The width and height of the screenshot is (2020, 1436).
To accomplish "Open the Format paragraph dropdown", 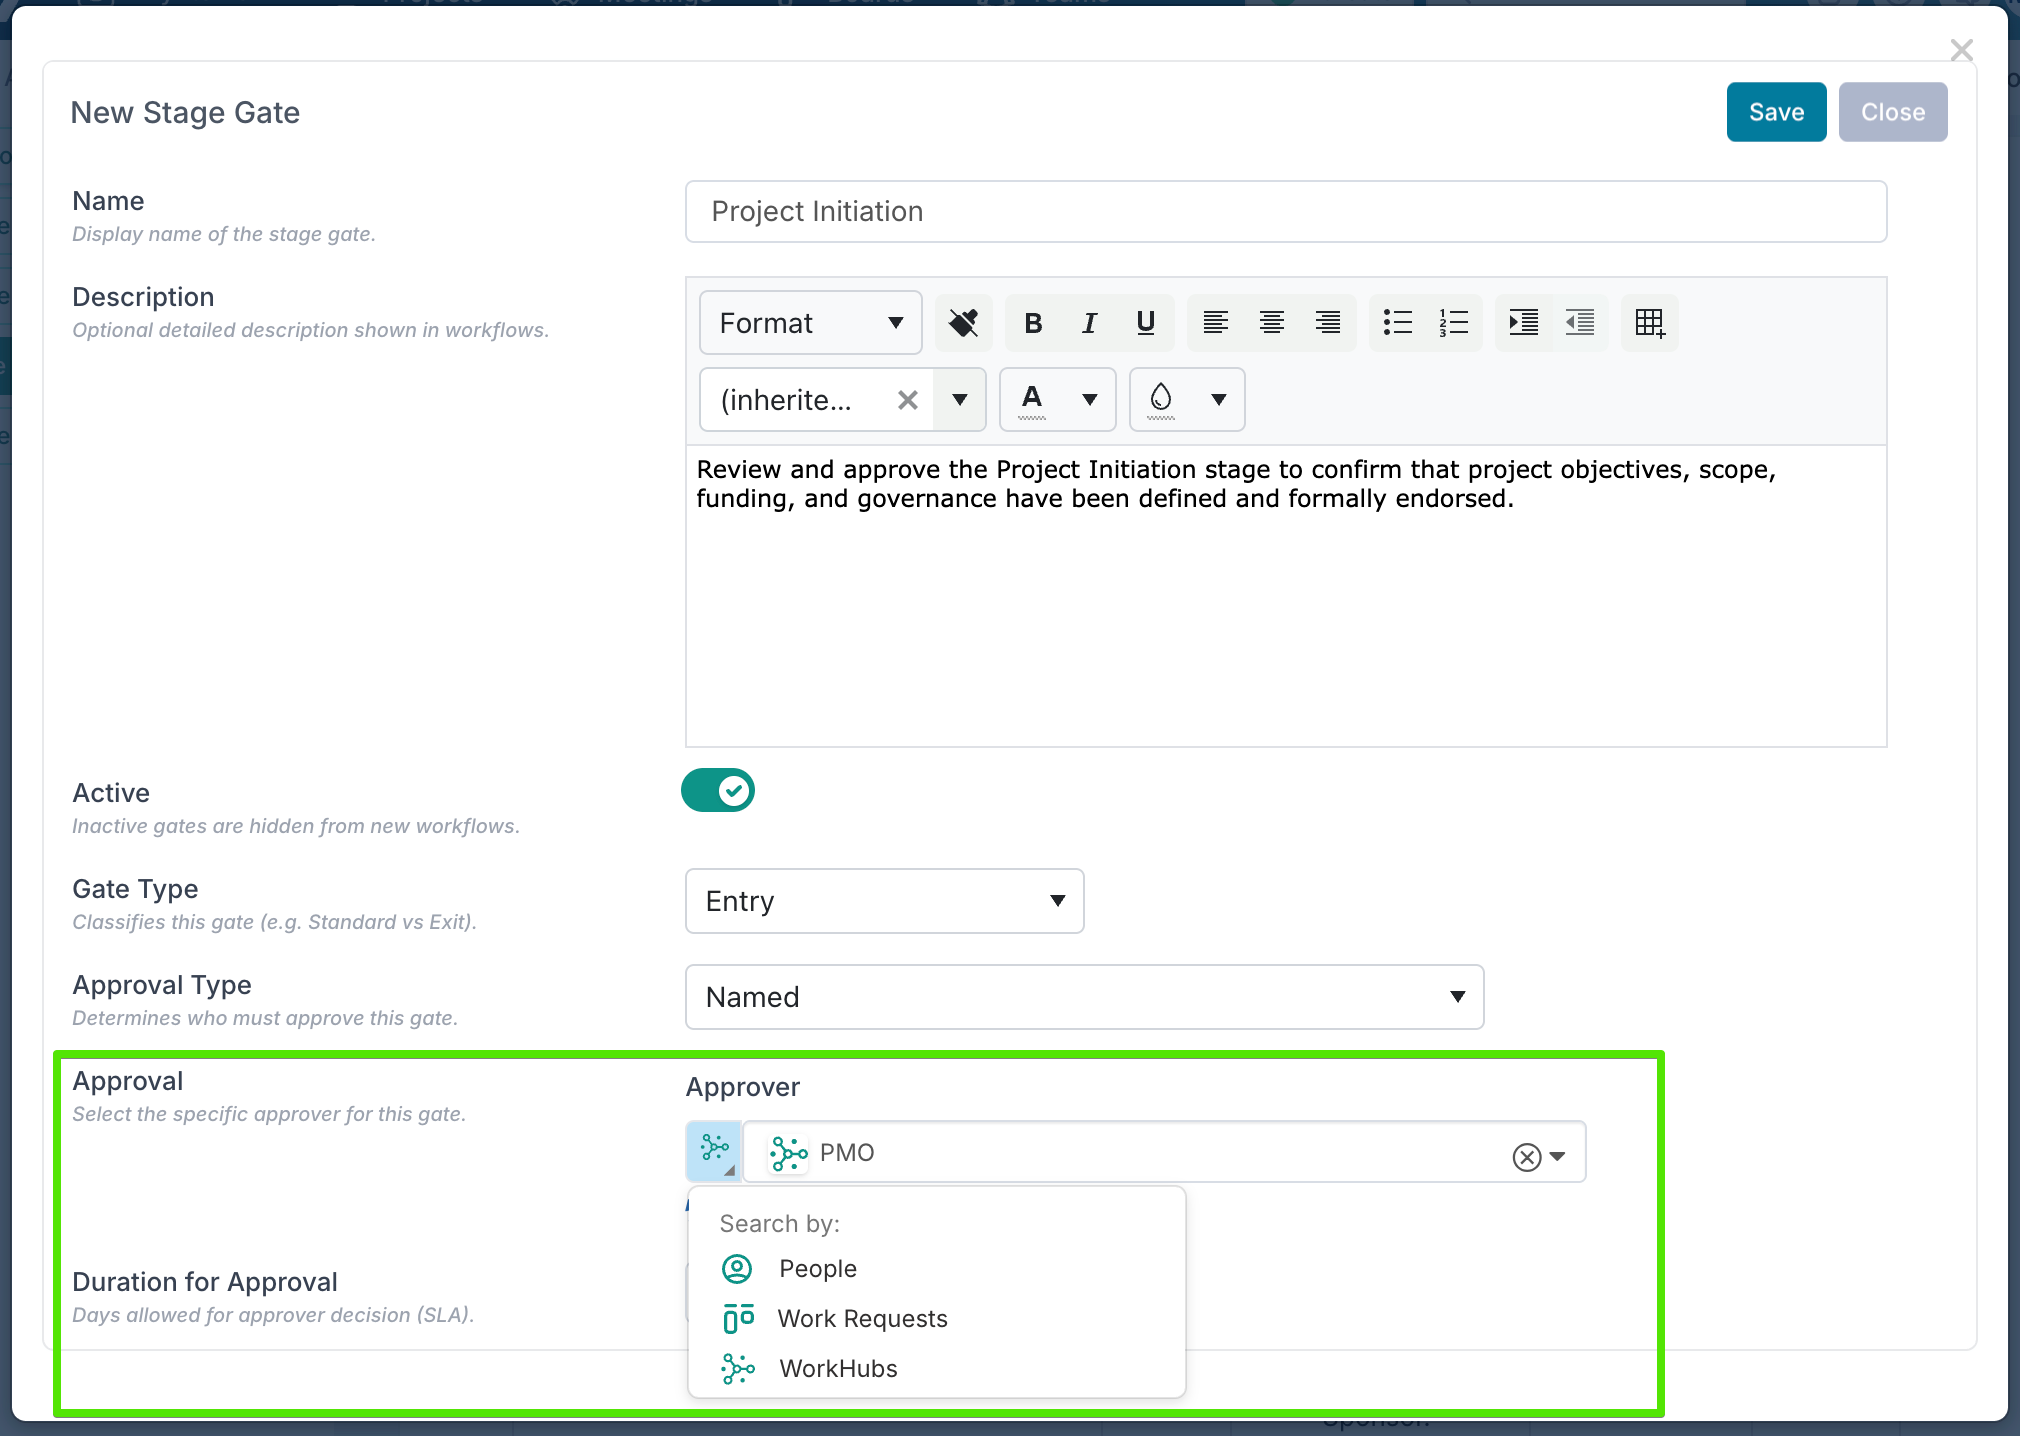I will pos(810,323).
